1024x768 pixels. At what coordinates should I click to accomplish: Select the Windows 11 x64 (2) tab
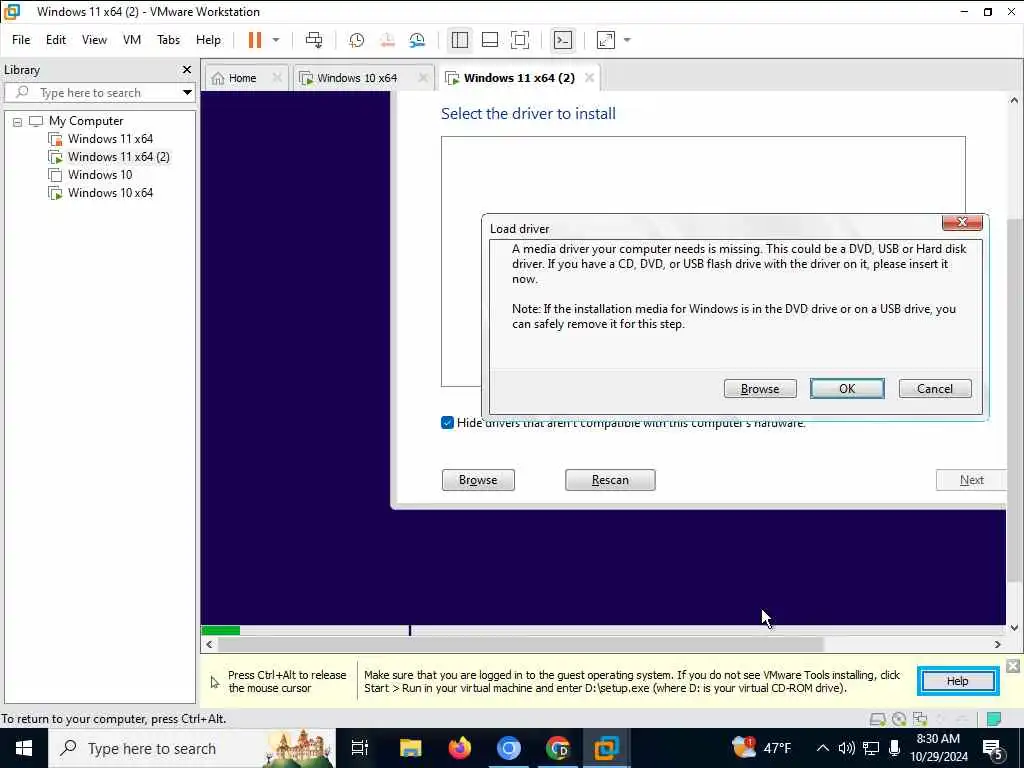(x=519, y=78)
